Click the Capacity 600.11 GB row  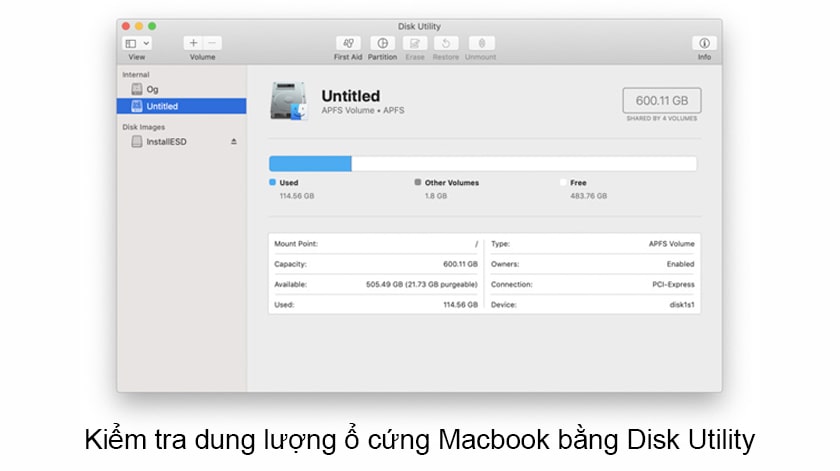pyautogui.click(x=376, y=264)
